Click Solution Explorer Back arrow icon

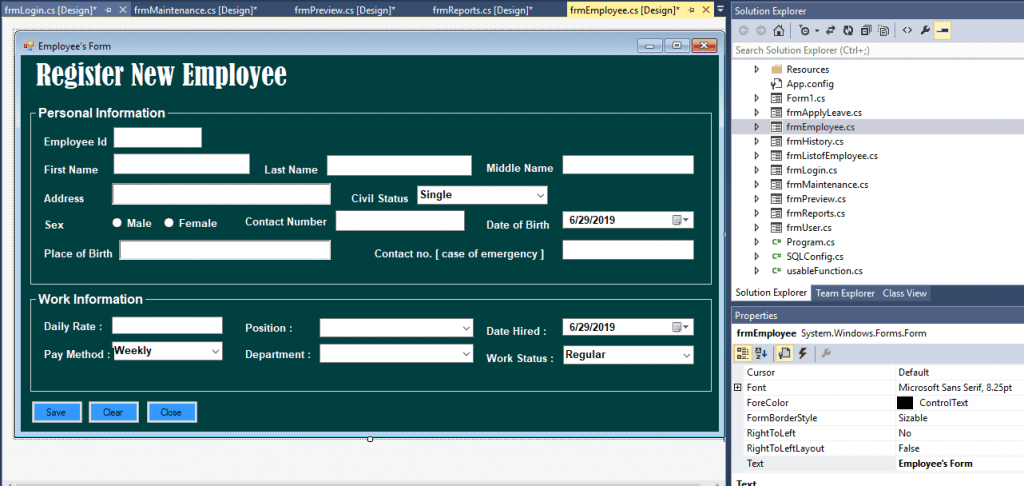click(x=743, y=31)
